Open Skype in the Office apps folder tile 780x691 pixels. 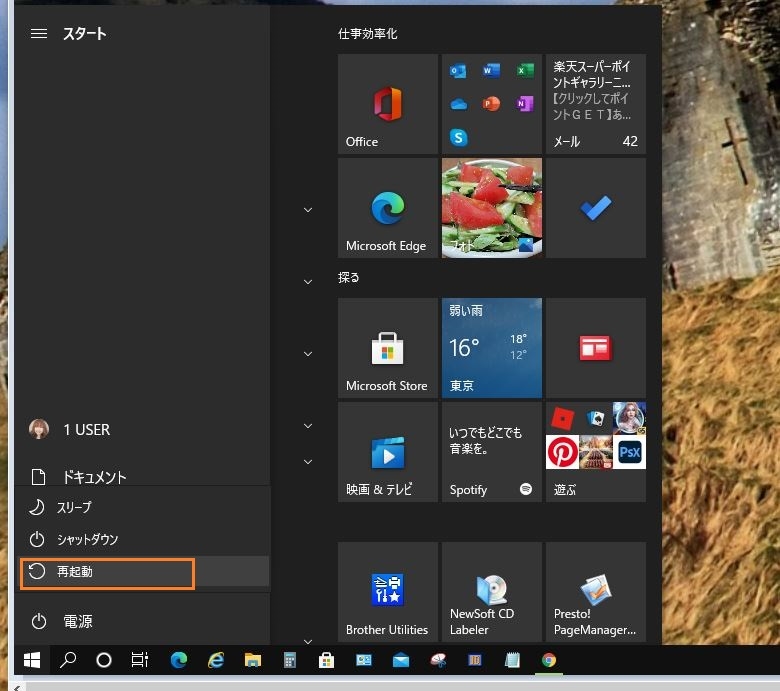458,137
